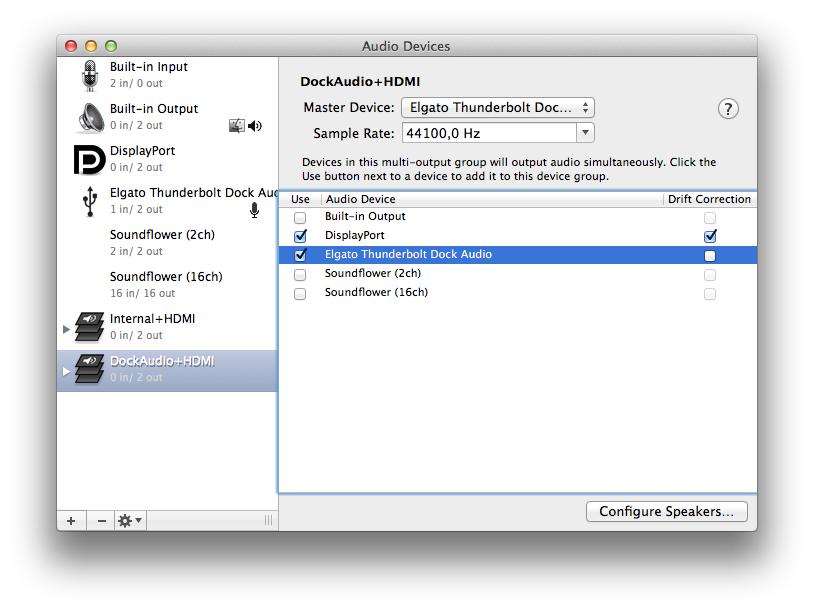Select the DisplayPort row in table
814x610 pixels.
(x=518, y=236)
